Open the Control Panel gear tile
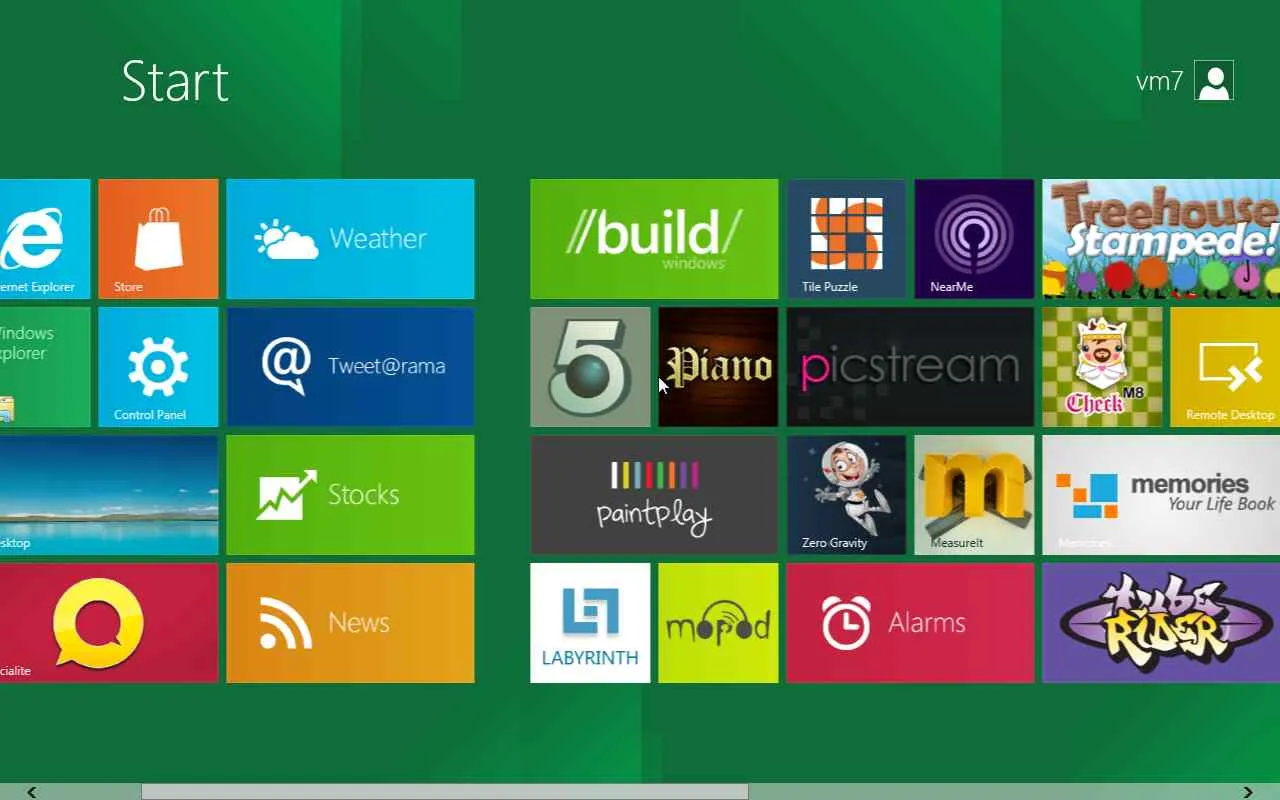The height and width of the screenshot is (800, 1280). pos(158,367)
